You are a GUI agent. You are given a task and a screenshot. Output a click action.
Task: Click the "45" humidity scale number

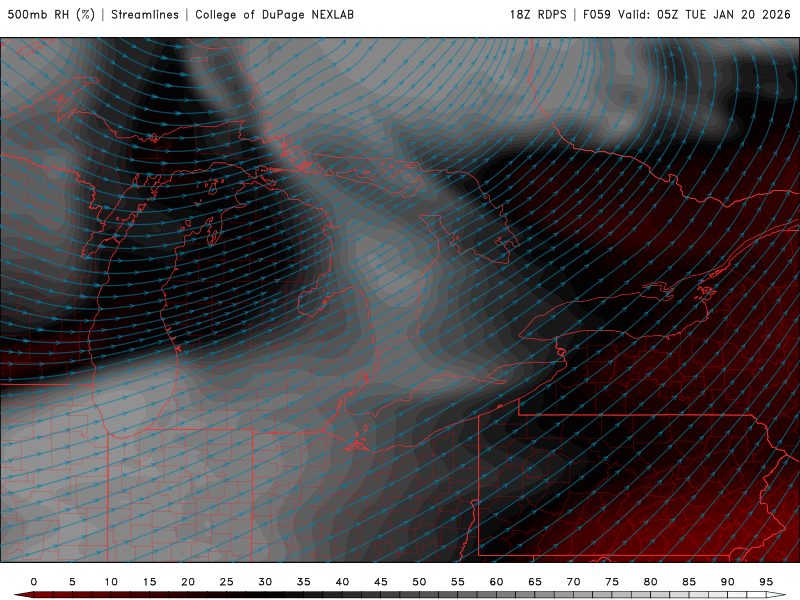[x=381, y=582]
